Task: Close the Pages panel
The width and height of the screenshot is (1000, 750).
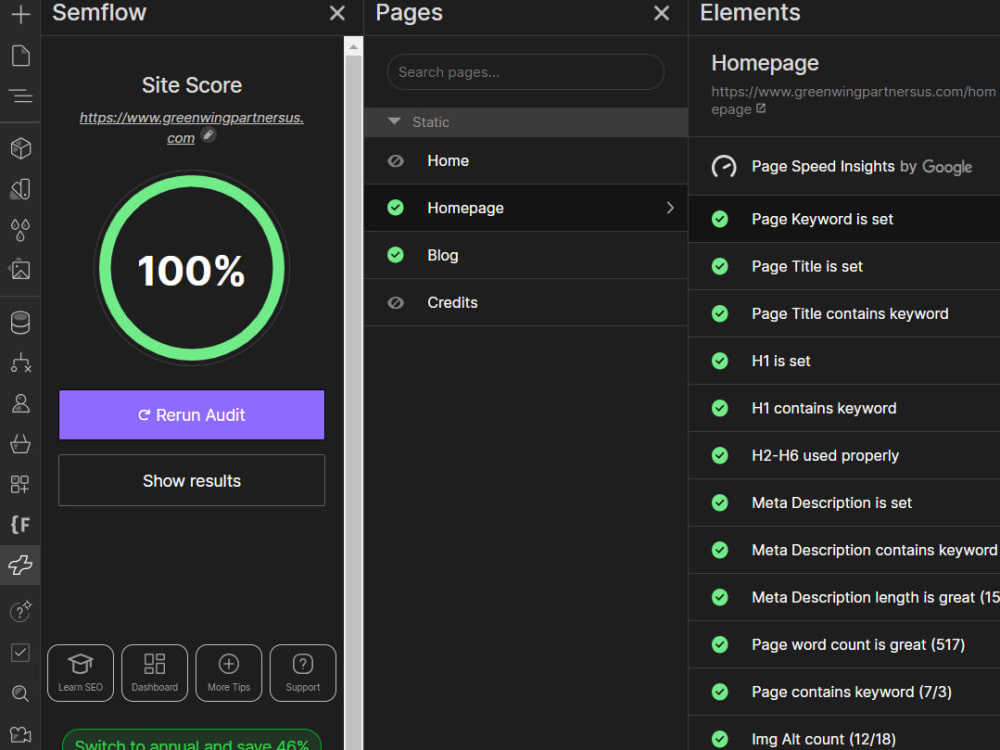Action: click(661, 13)
